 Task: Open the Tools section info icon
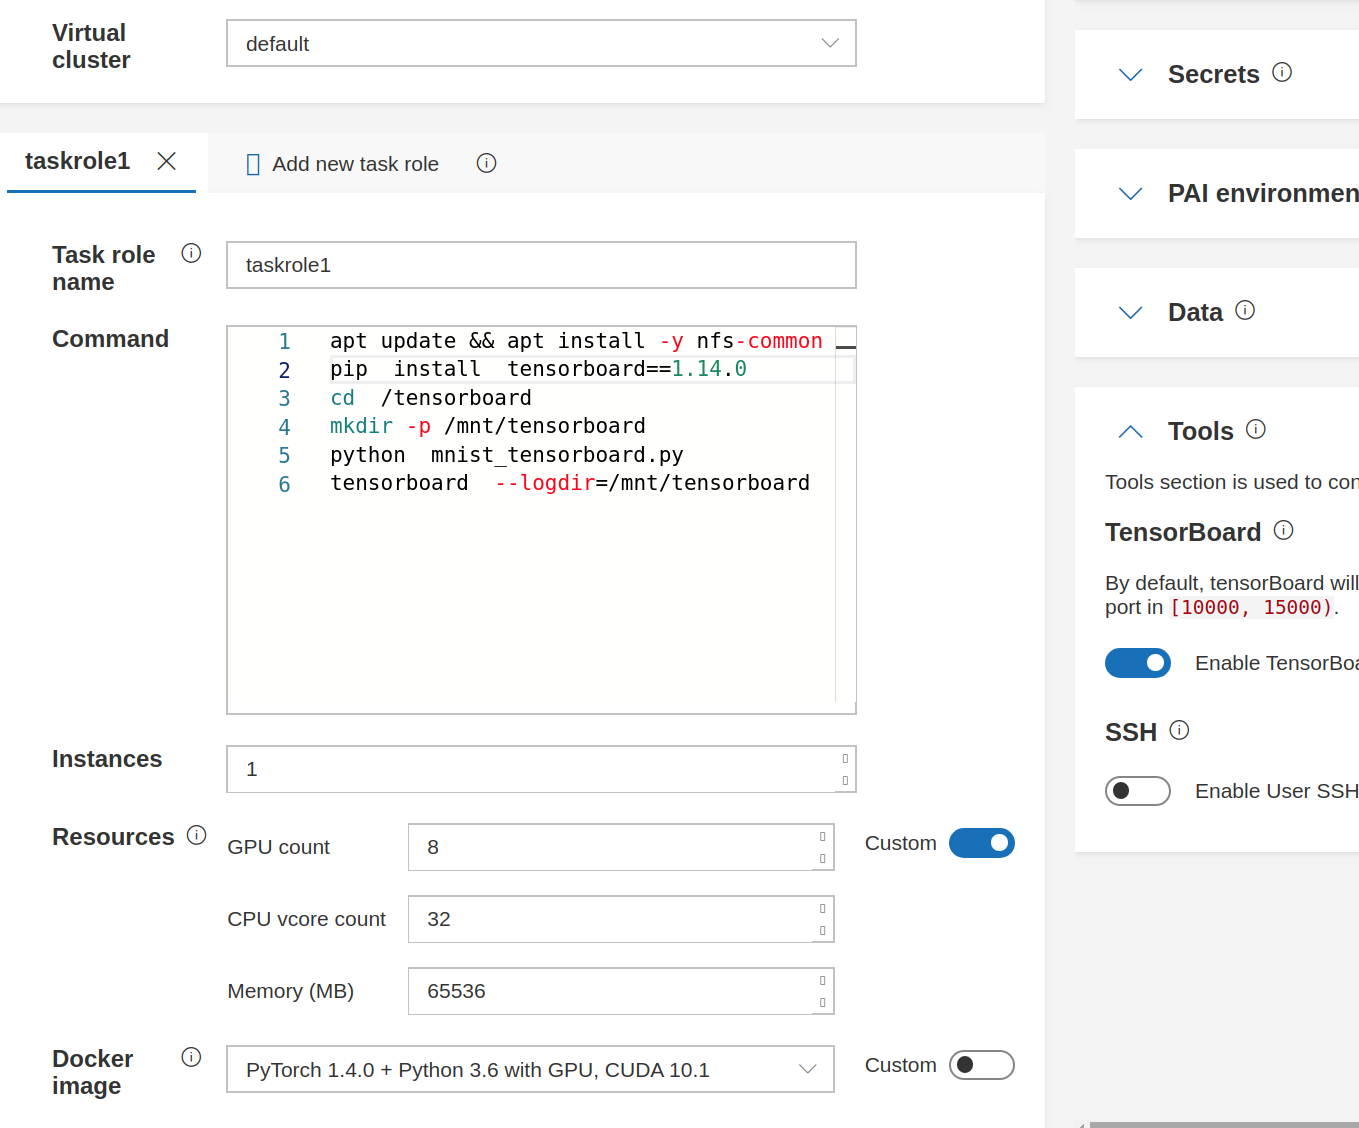point(1256,429)
